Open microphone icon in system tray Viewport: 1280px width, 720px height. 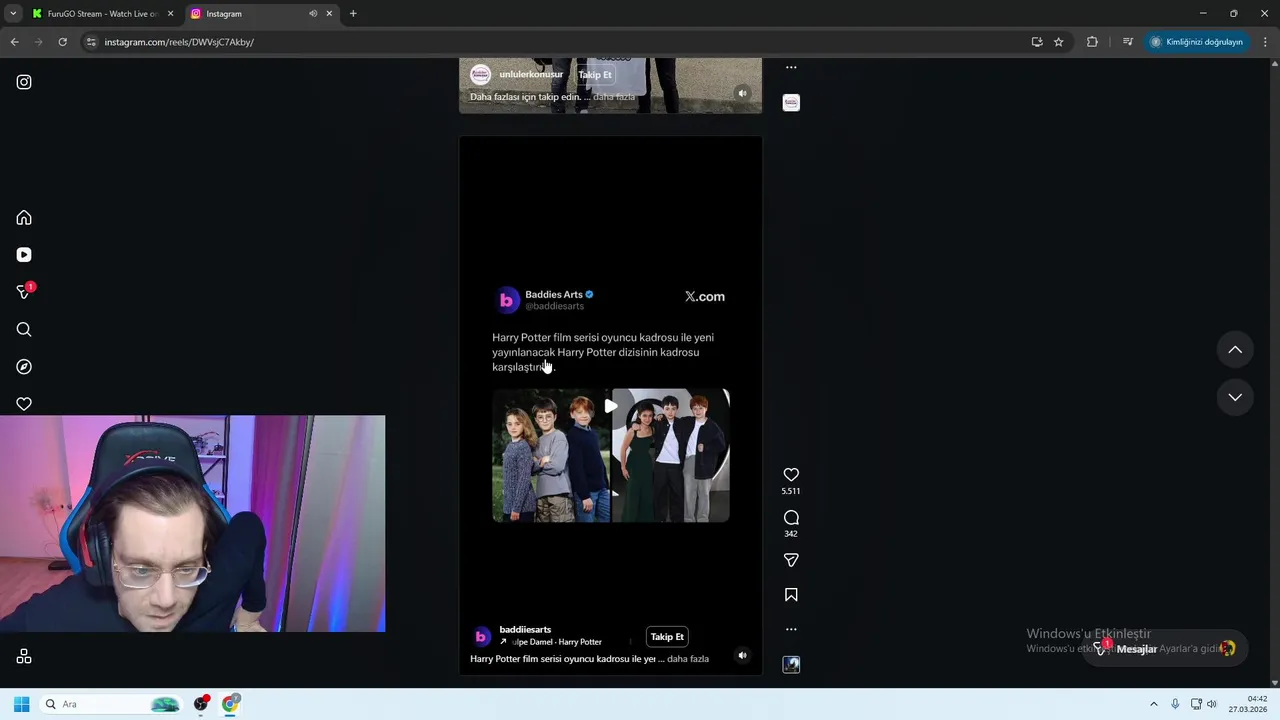tap(1175, 704)
